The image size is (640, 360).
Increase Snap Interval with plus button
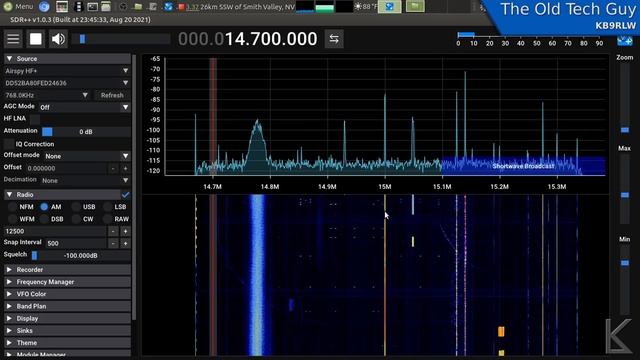coord(125,243)
